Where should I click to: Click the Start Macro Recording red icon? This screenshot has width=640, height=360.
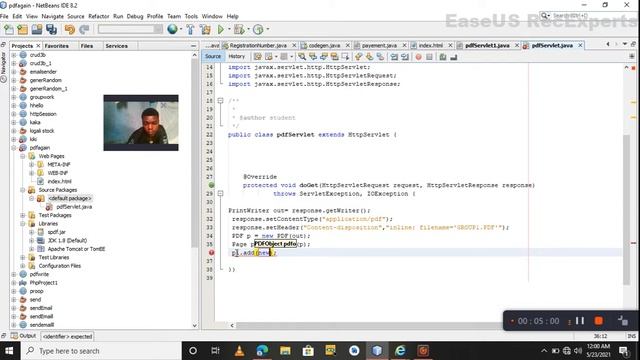click(x=418, y=57)
